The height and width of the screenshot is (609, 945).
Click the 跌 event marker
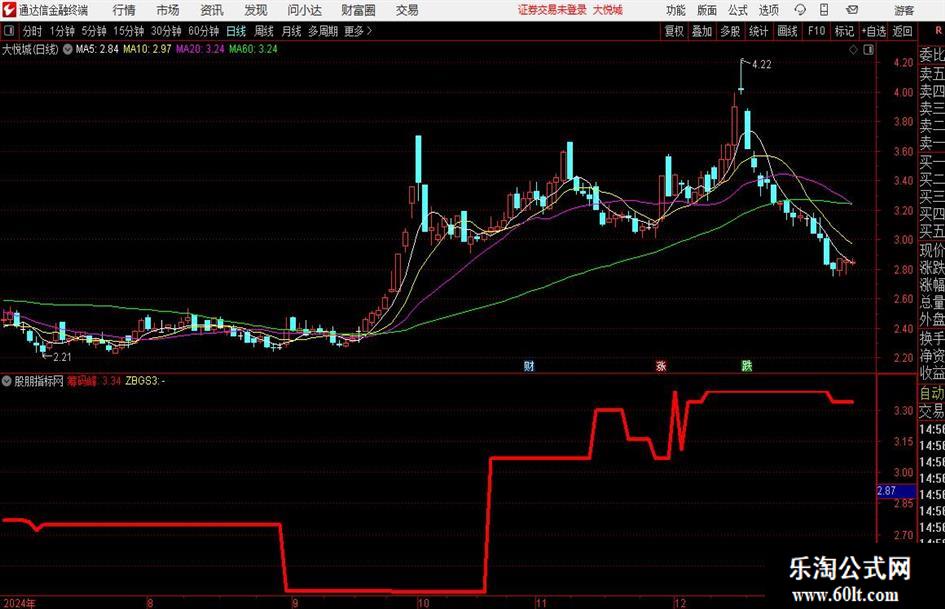click(x=747, y=365)
